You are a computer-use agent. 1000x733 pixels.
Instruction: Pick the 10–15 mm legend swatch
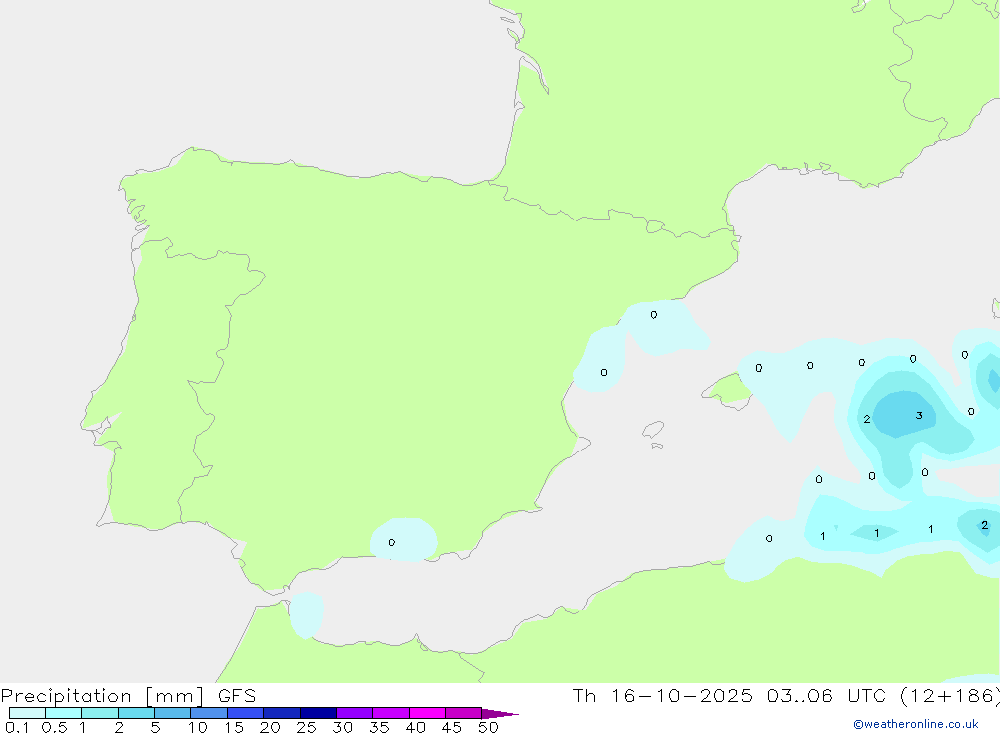209,713
